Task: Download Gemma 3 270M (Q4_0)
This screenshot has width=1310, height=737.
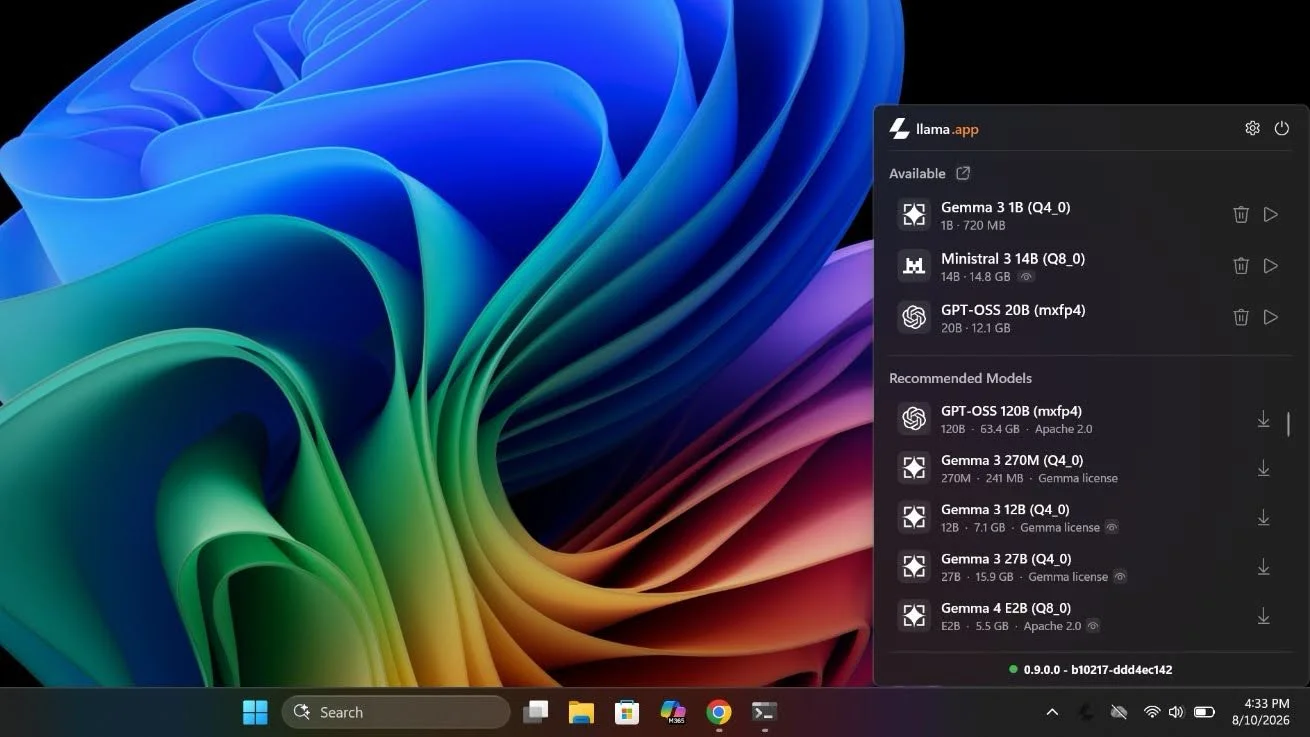Action: click(x=1263, y=468)
